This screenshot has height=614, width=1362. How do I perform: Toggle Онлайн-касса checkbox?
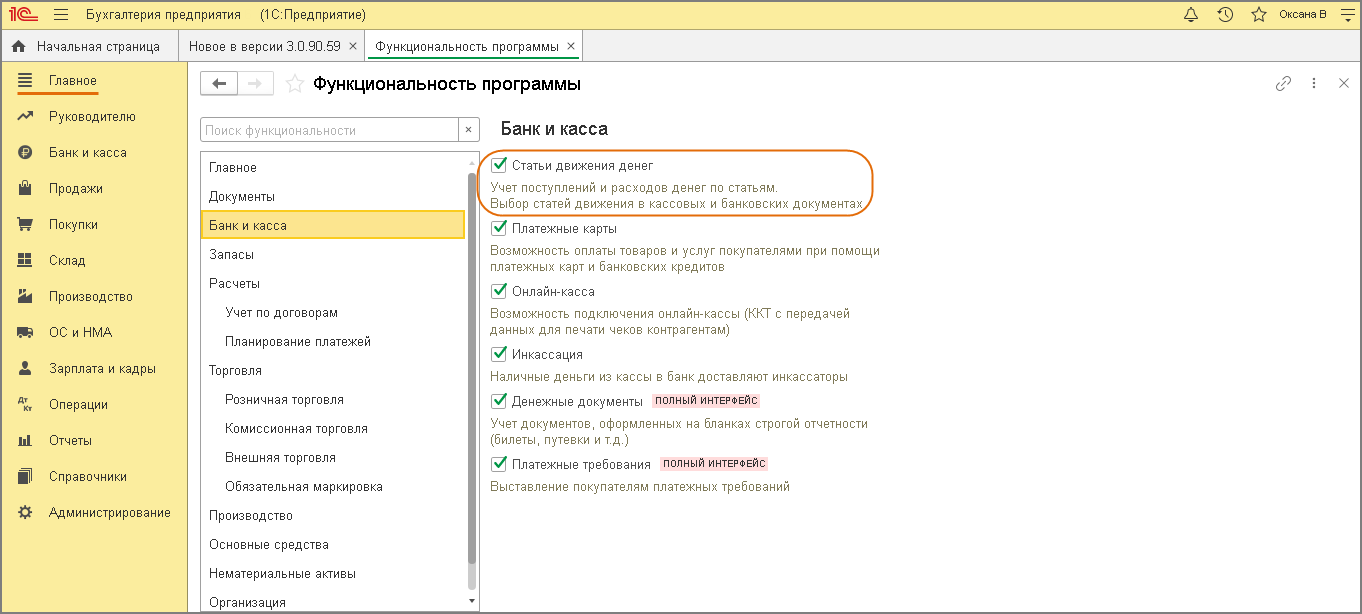coord(499,291)
